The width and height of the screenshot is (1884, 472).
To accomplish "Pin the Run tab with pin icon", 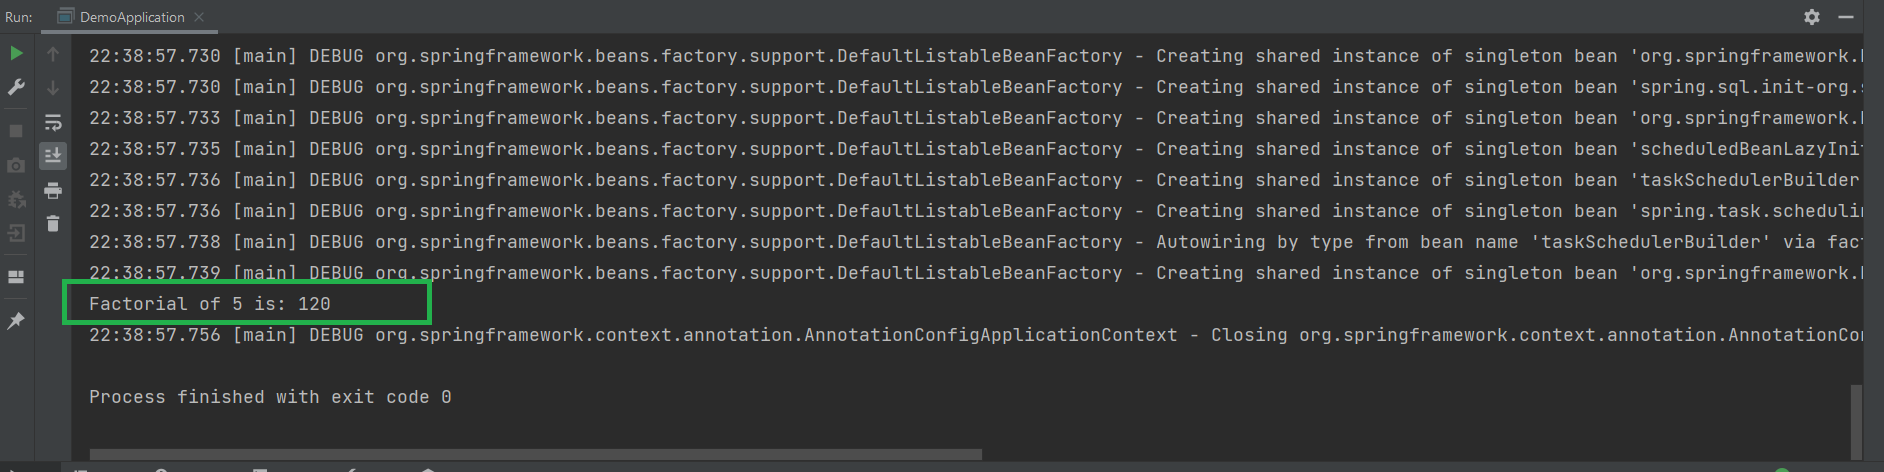I will pyautogui.click(x=16, y=321).
